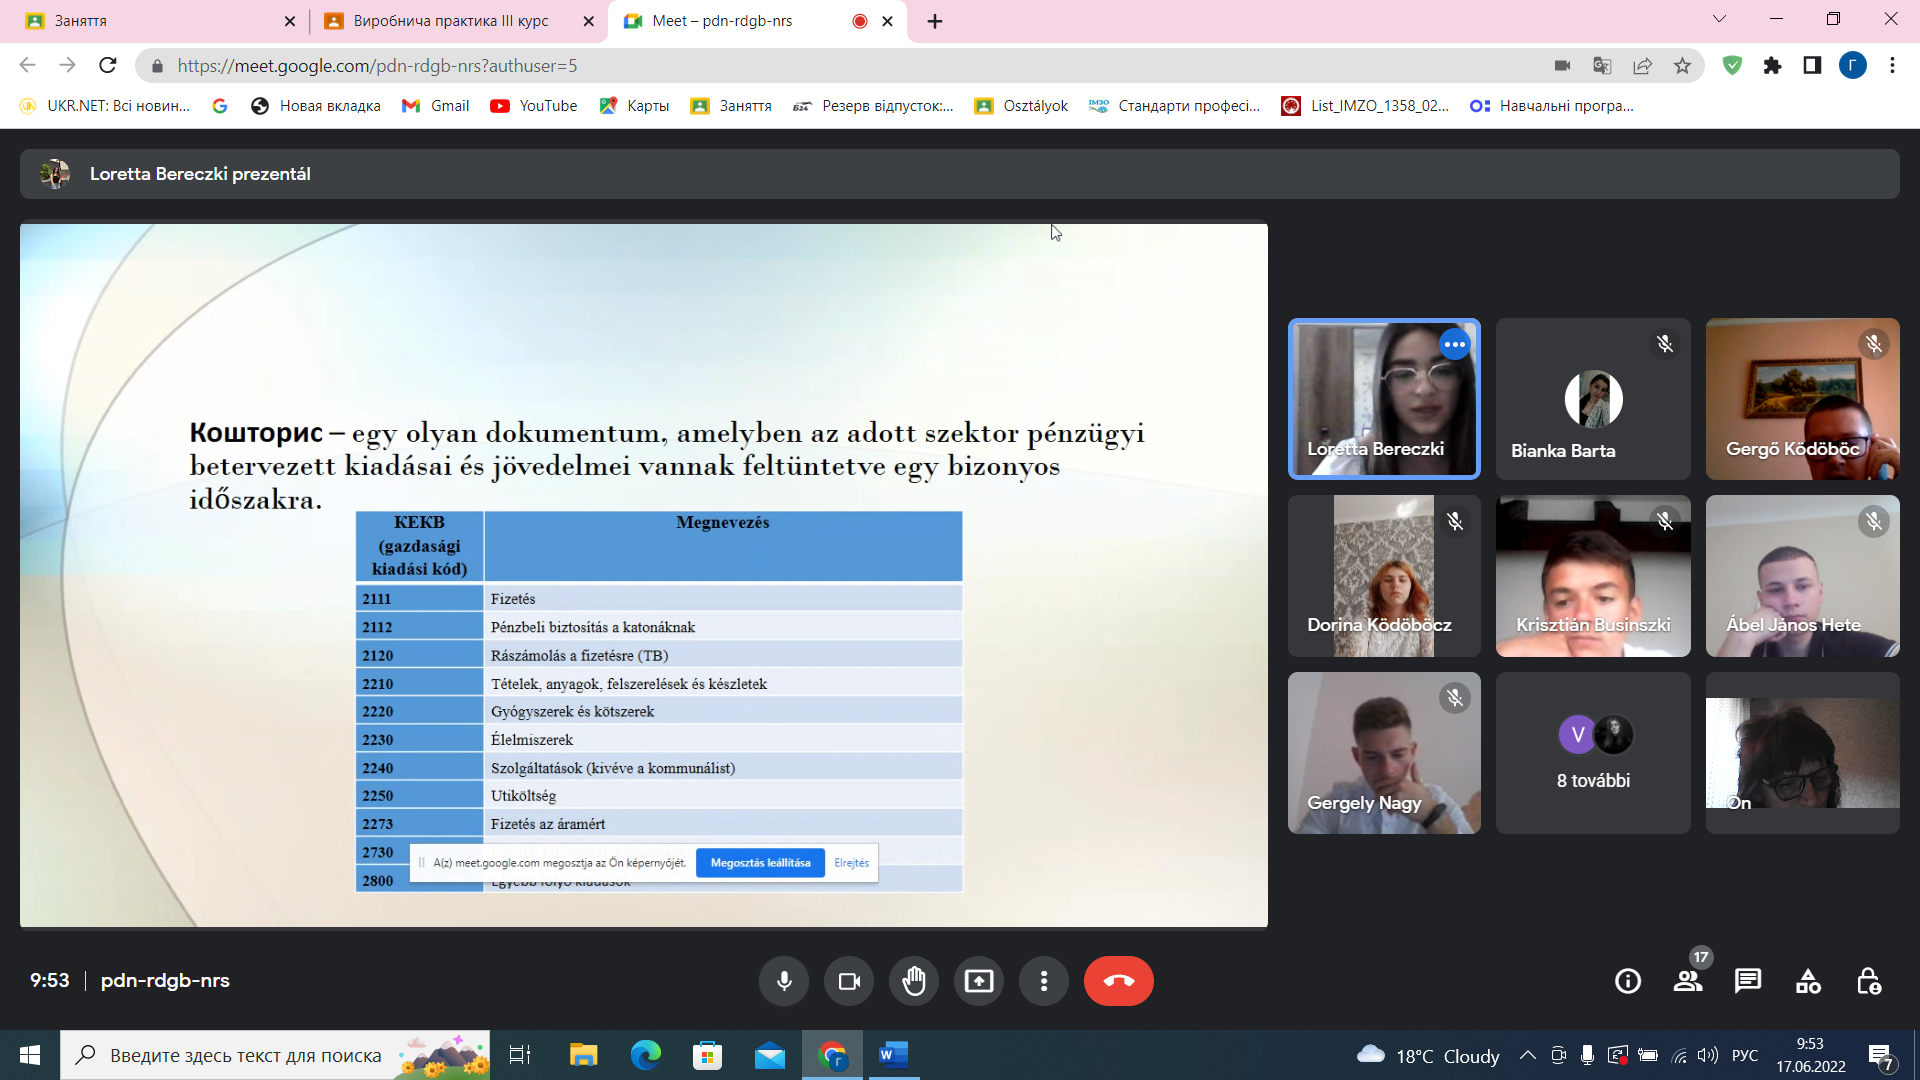The image size is (1920, 1080).
Task: Toggle the raise hand button
Action: pyautogui.click(x=914, y=981)
